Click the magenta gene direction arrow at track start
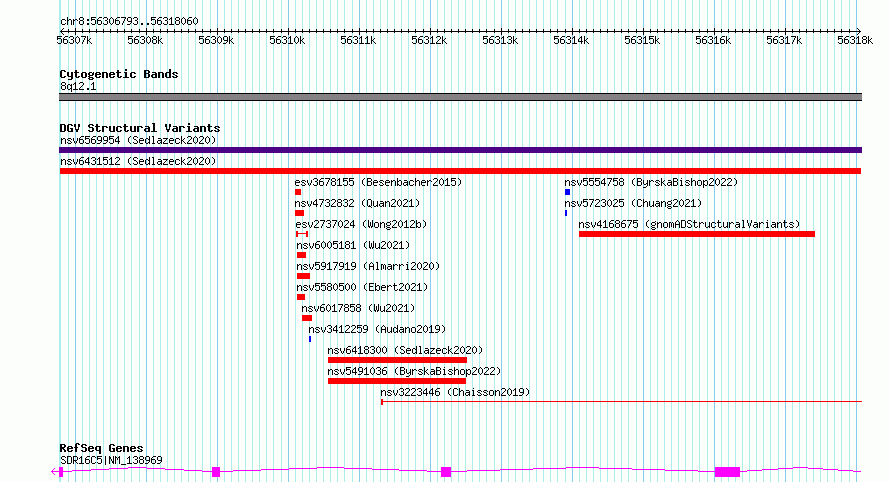 (x=55, y=472)
